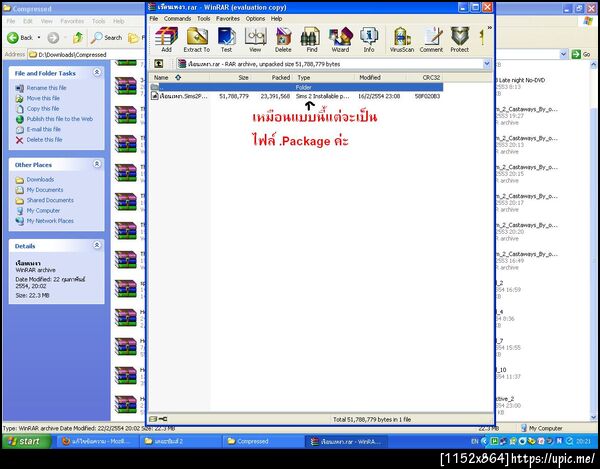Open My Documents in Other Places
Viewport: 600px width, 469px height.
pyautogui.click(x=45, y=190)
